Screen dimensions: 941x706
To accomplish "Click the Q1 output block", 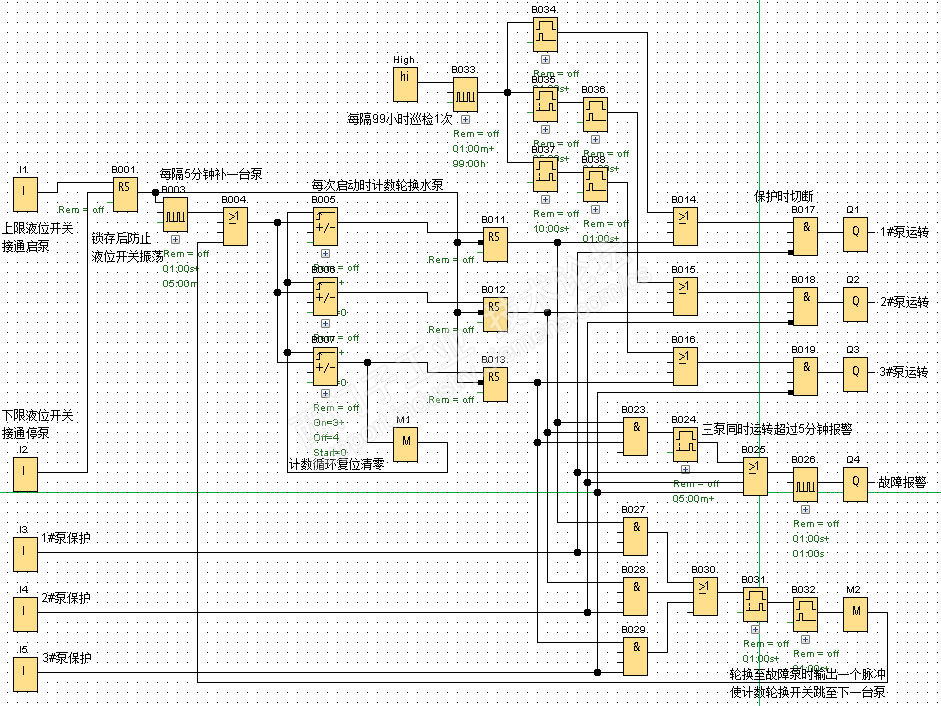I will tap(855, 234).
